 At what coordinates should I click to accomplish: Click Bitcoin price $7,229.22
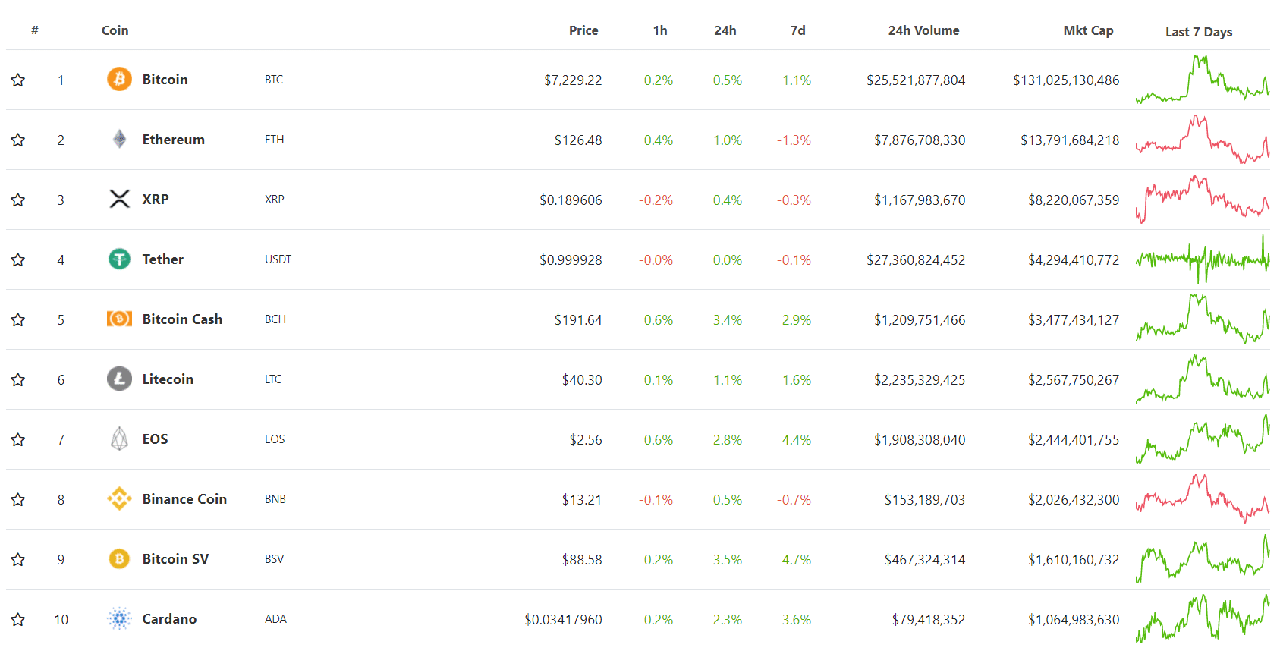click(x=573, y=80)
